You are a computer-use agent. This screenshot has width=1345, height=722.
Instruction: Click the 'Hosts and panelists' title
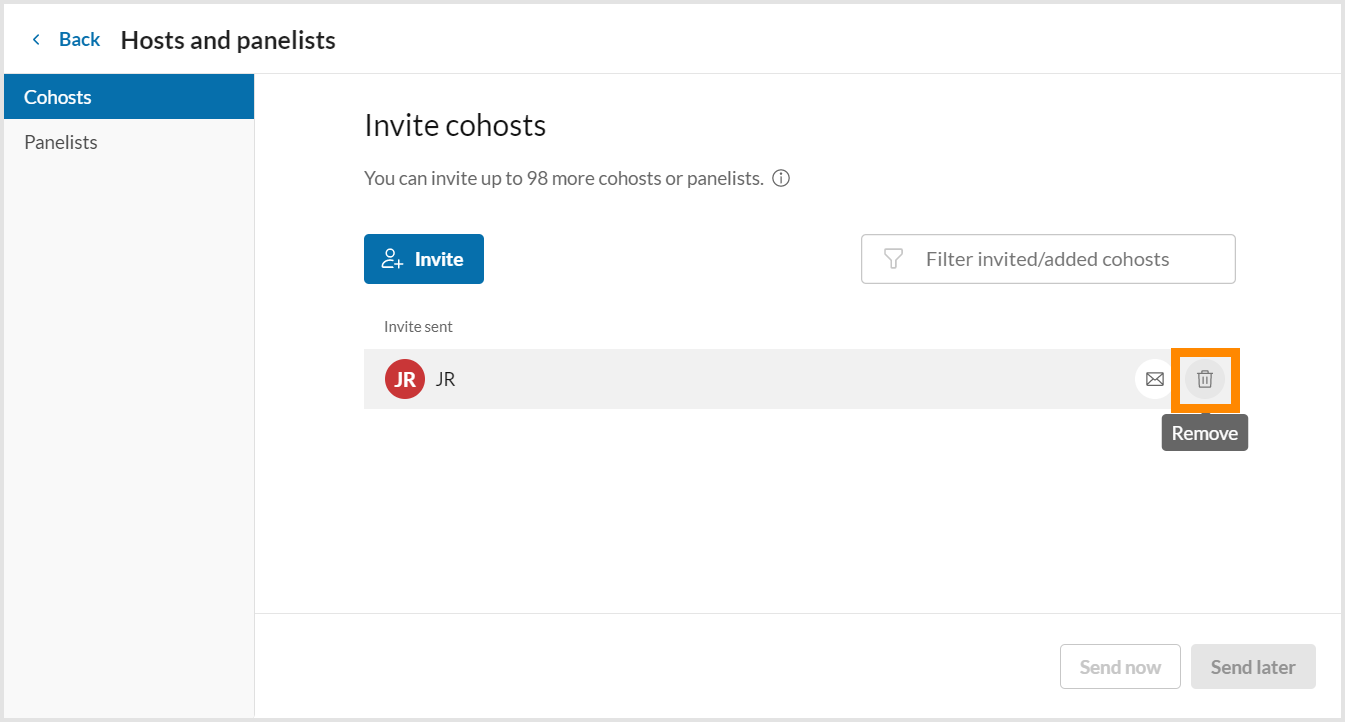coord(228,40)
